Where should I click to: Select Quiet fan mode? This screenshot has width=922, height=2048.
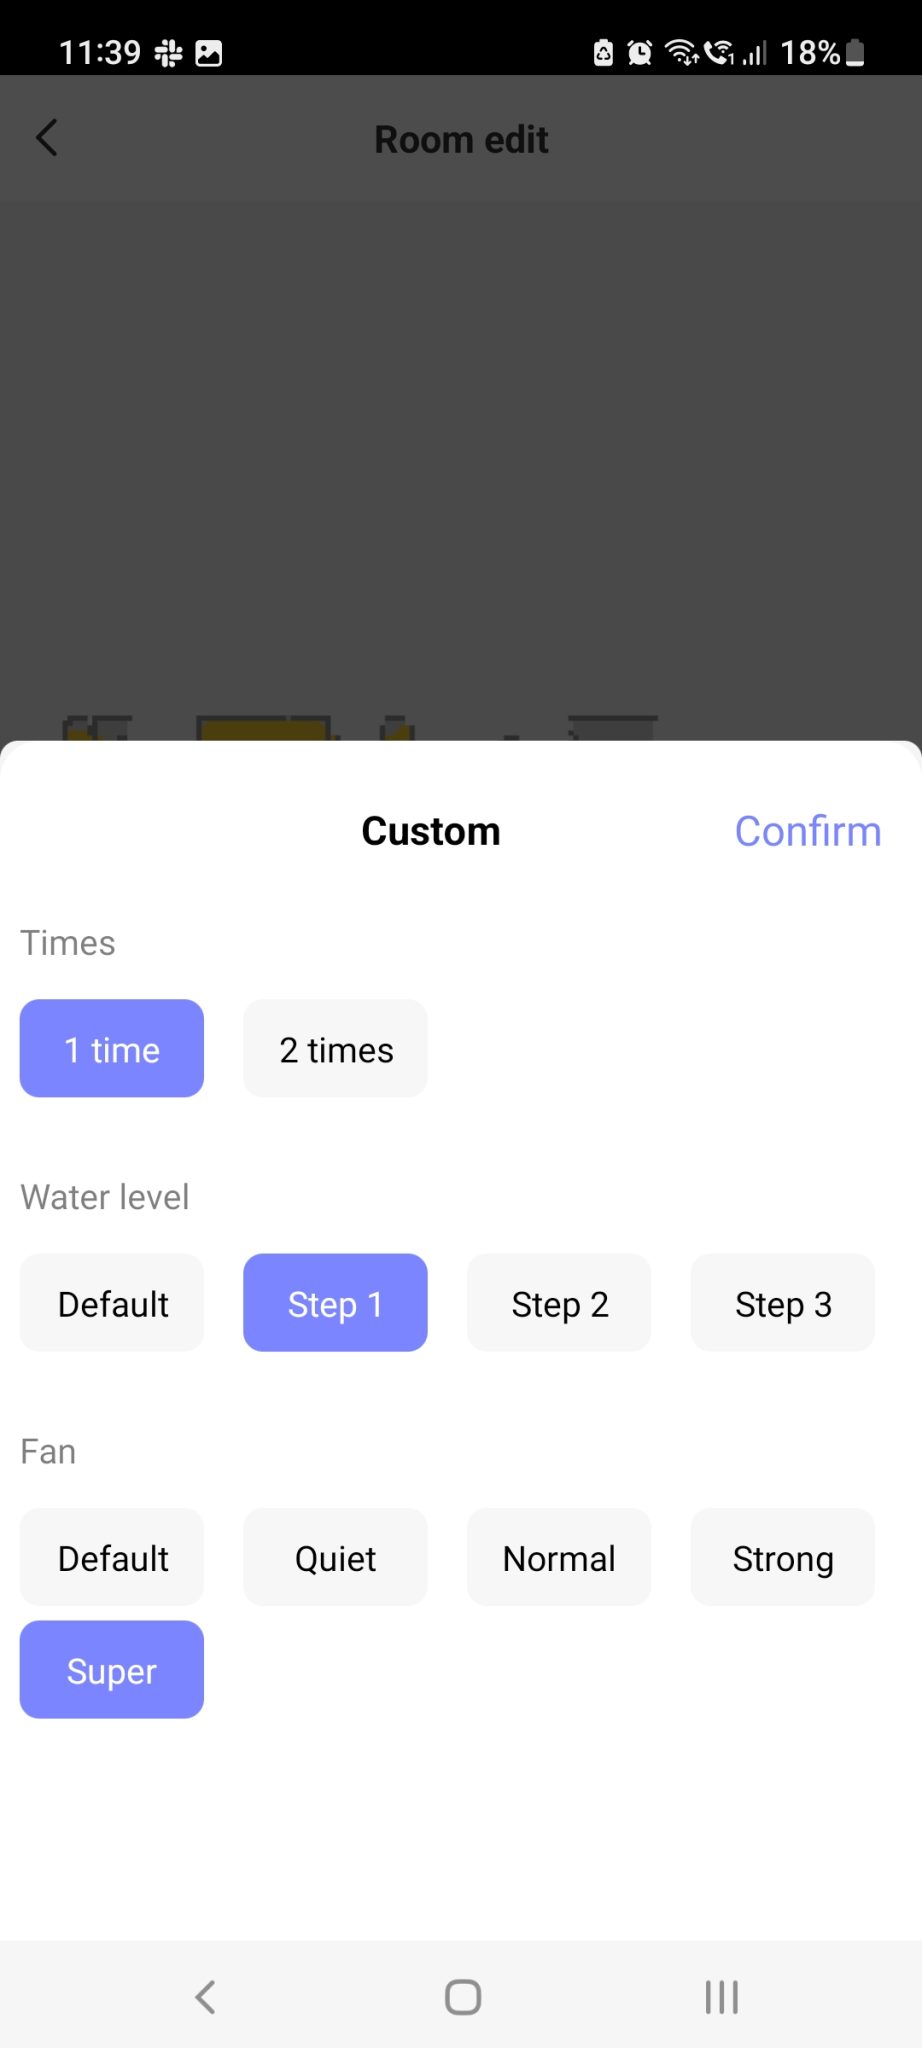(x=336, y=1557)
